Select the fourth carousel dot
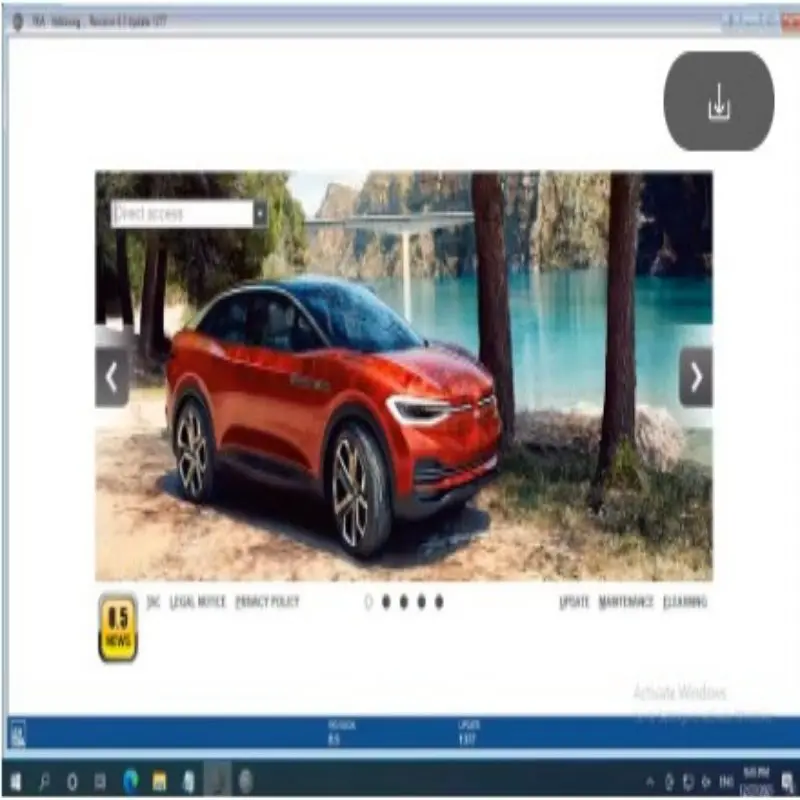Viewport: 800px width, 800px height. coord(421,602)
